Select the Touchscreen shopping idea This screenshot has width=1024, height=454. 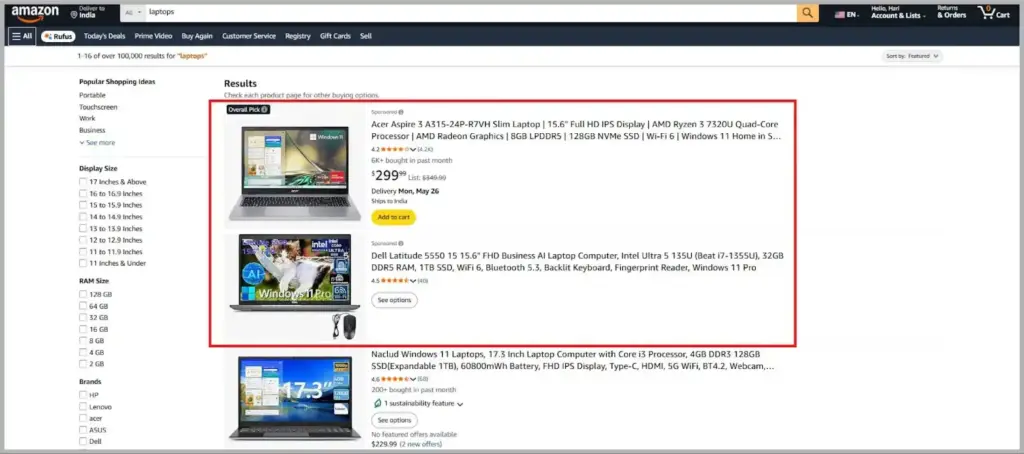99,107
